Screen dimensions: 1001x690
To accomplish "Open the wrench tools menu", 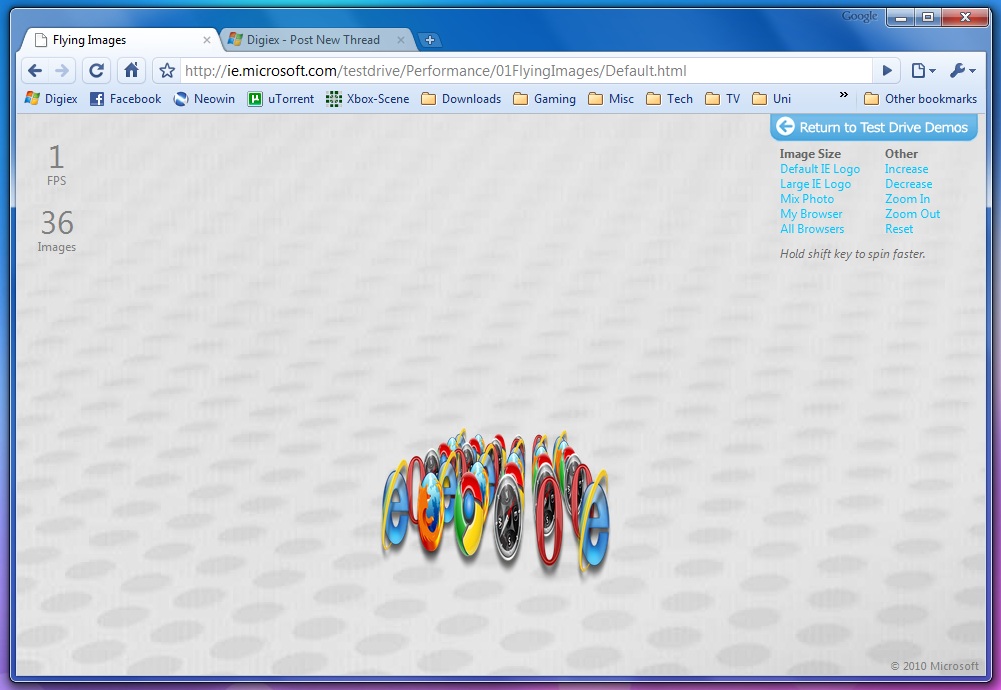I will pyautogui.click(x=962, y=71).
